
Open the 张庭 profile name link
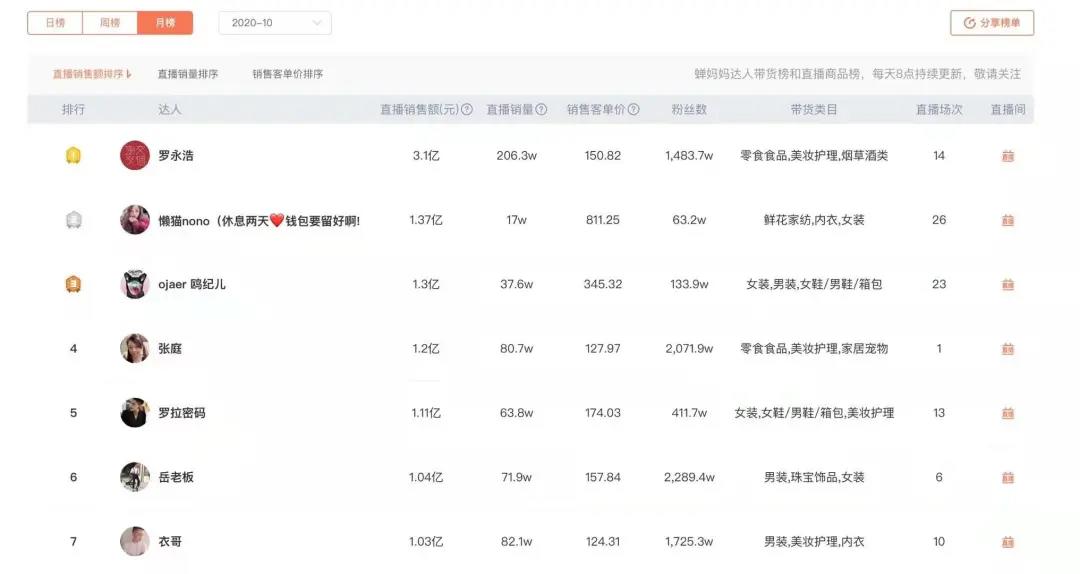pyautogui.click(x=170, y=349)
